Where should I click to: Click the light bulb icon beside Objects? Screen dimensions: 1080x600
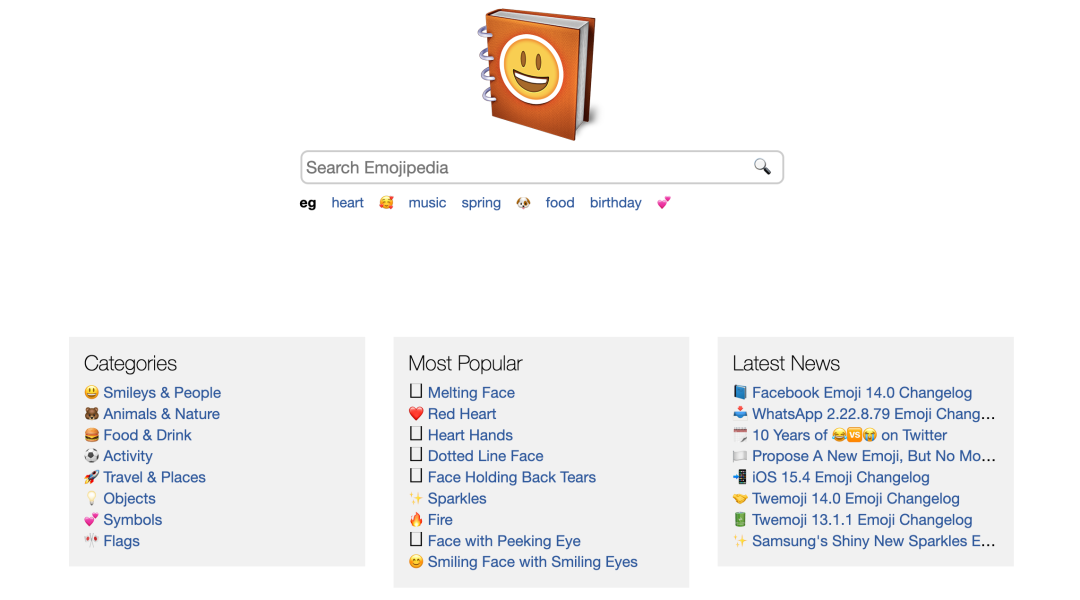click(x=92, y=499)
